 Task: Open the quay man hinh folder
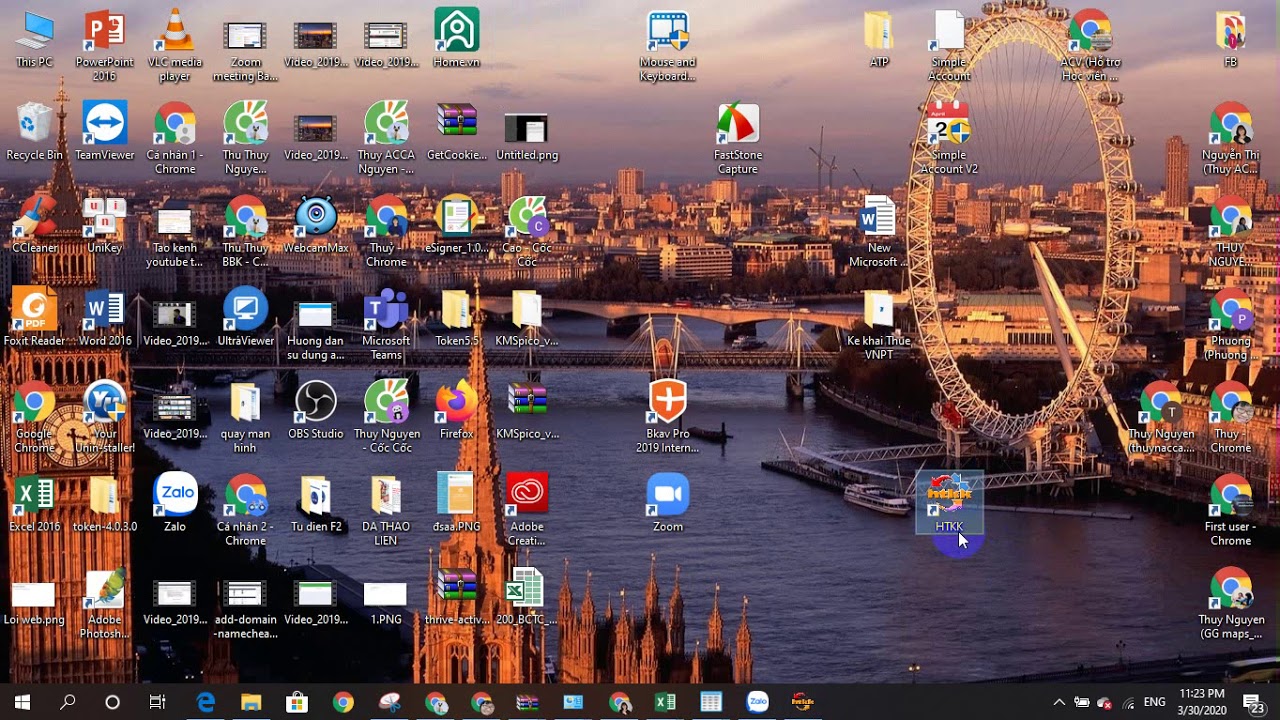coord(245,417)
